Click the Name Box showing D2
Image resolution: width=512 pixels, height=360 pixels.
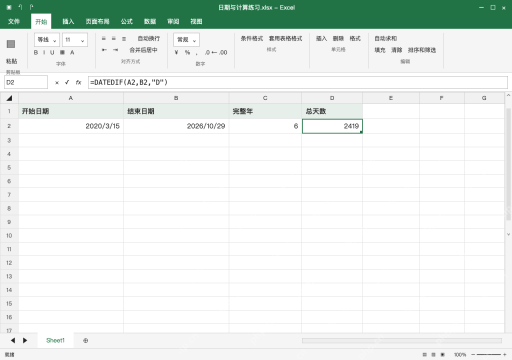click(26, 82)
